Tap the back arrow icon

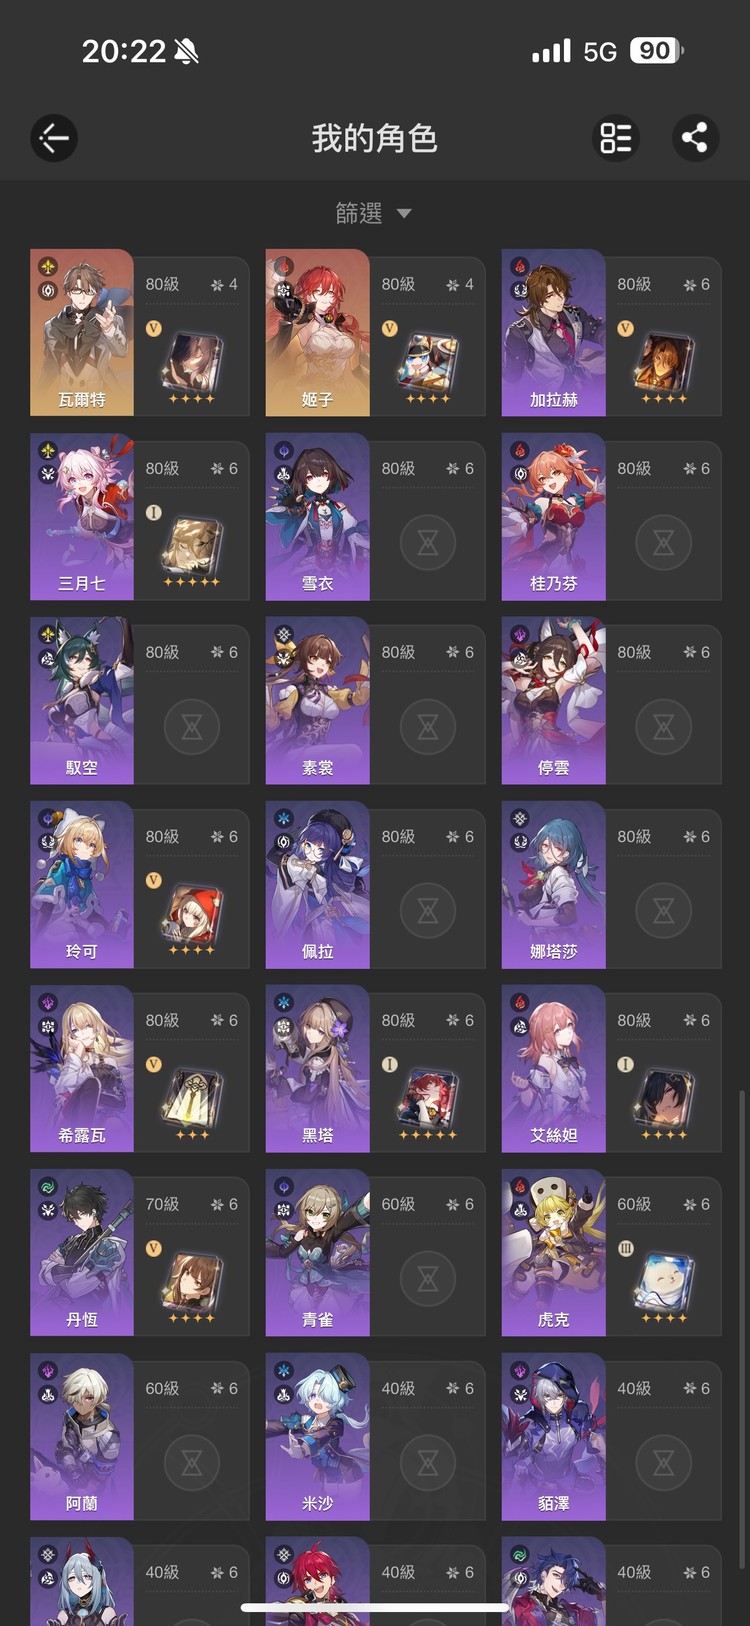click(x=54, y=138)
